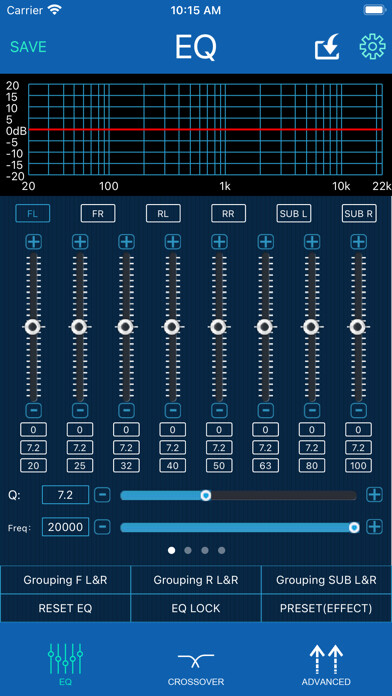Image resolution: width=392 pixels, height=696 pixels.
Task: Increase the 25 Hz band with plus
Action: (x=80, y=242)
